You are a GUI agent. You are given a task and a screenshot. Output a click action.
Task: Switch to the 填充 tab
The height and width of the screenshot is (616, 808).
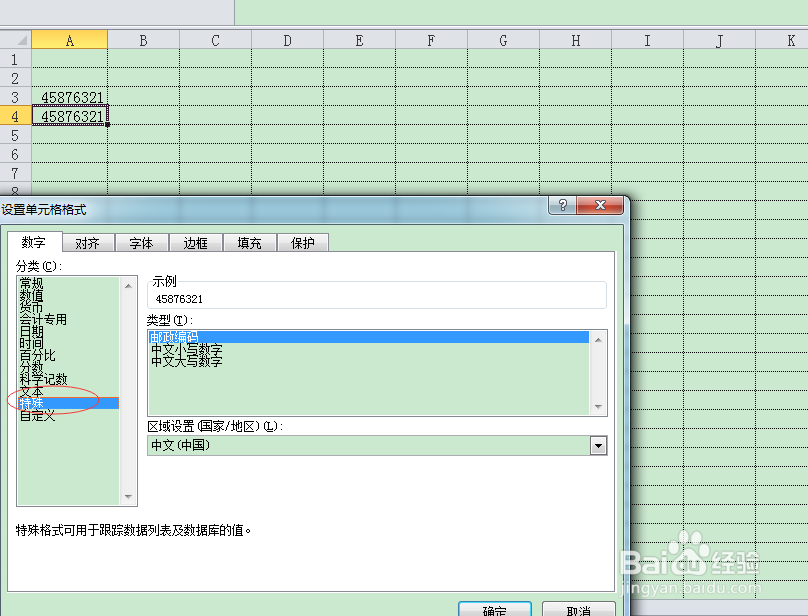point(250,243)
